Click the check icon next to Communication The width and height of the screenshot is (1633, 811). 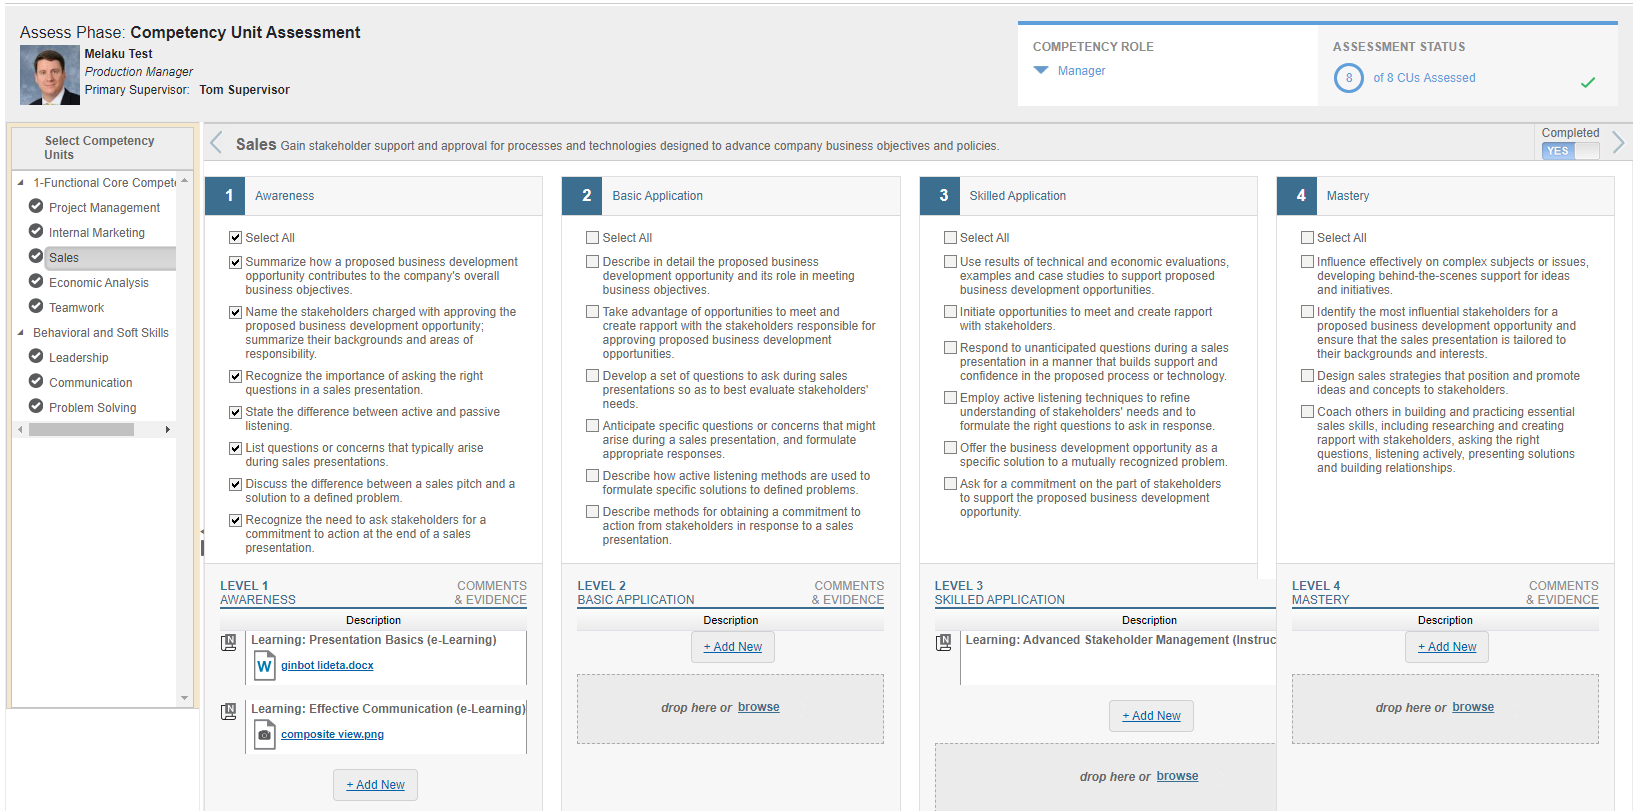(36, 381)
